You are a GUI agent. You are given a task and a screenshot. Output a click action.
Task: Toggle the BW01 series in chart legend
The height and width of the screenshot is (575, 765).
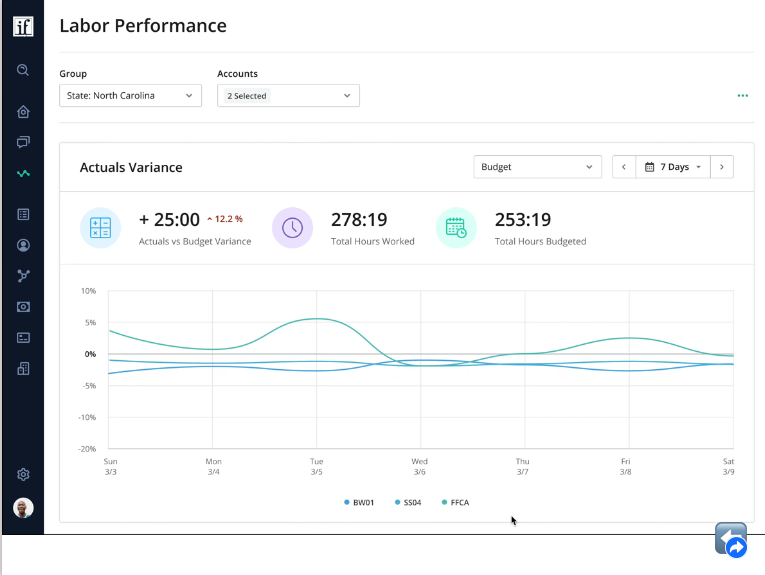[358, 502]
